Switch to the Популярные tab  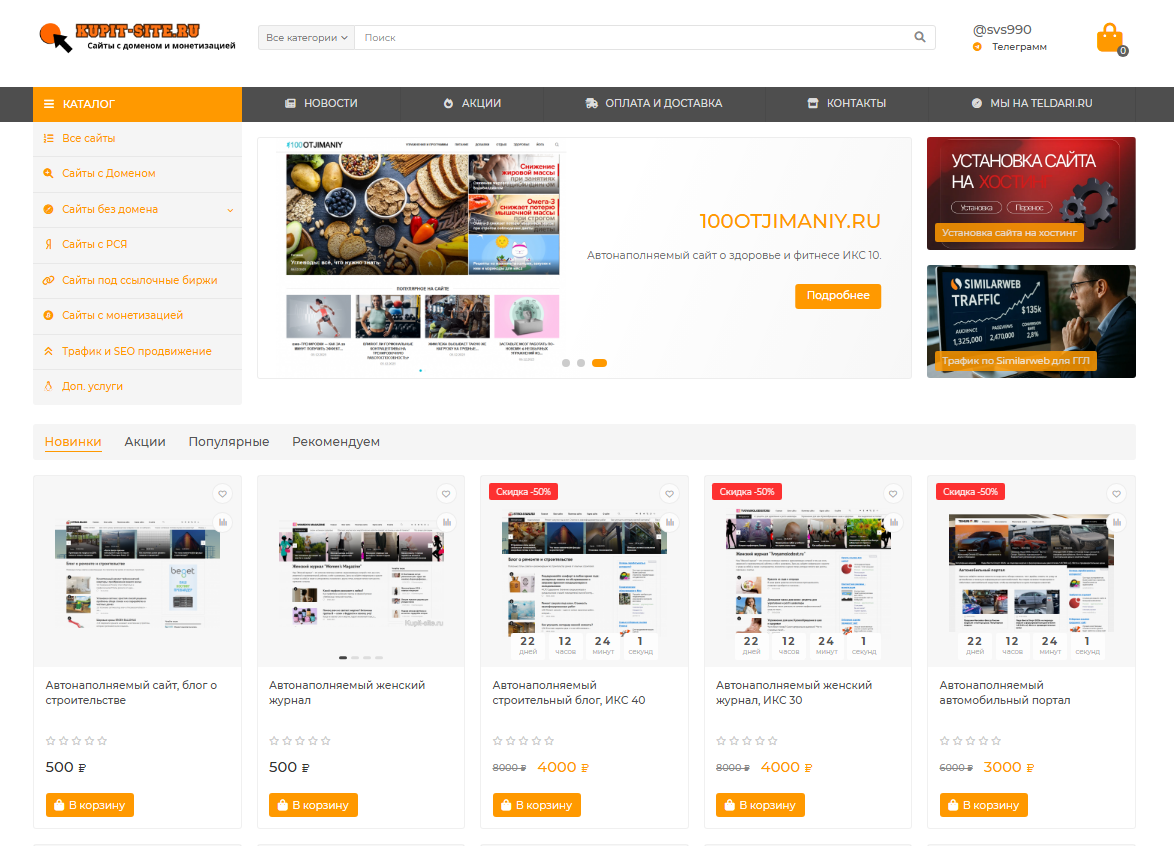click(228, 441)
